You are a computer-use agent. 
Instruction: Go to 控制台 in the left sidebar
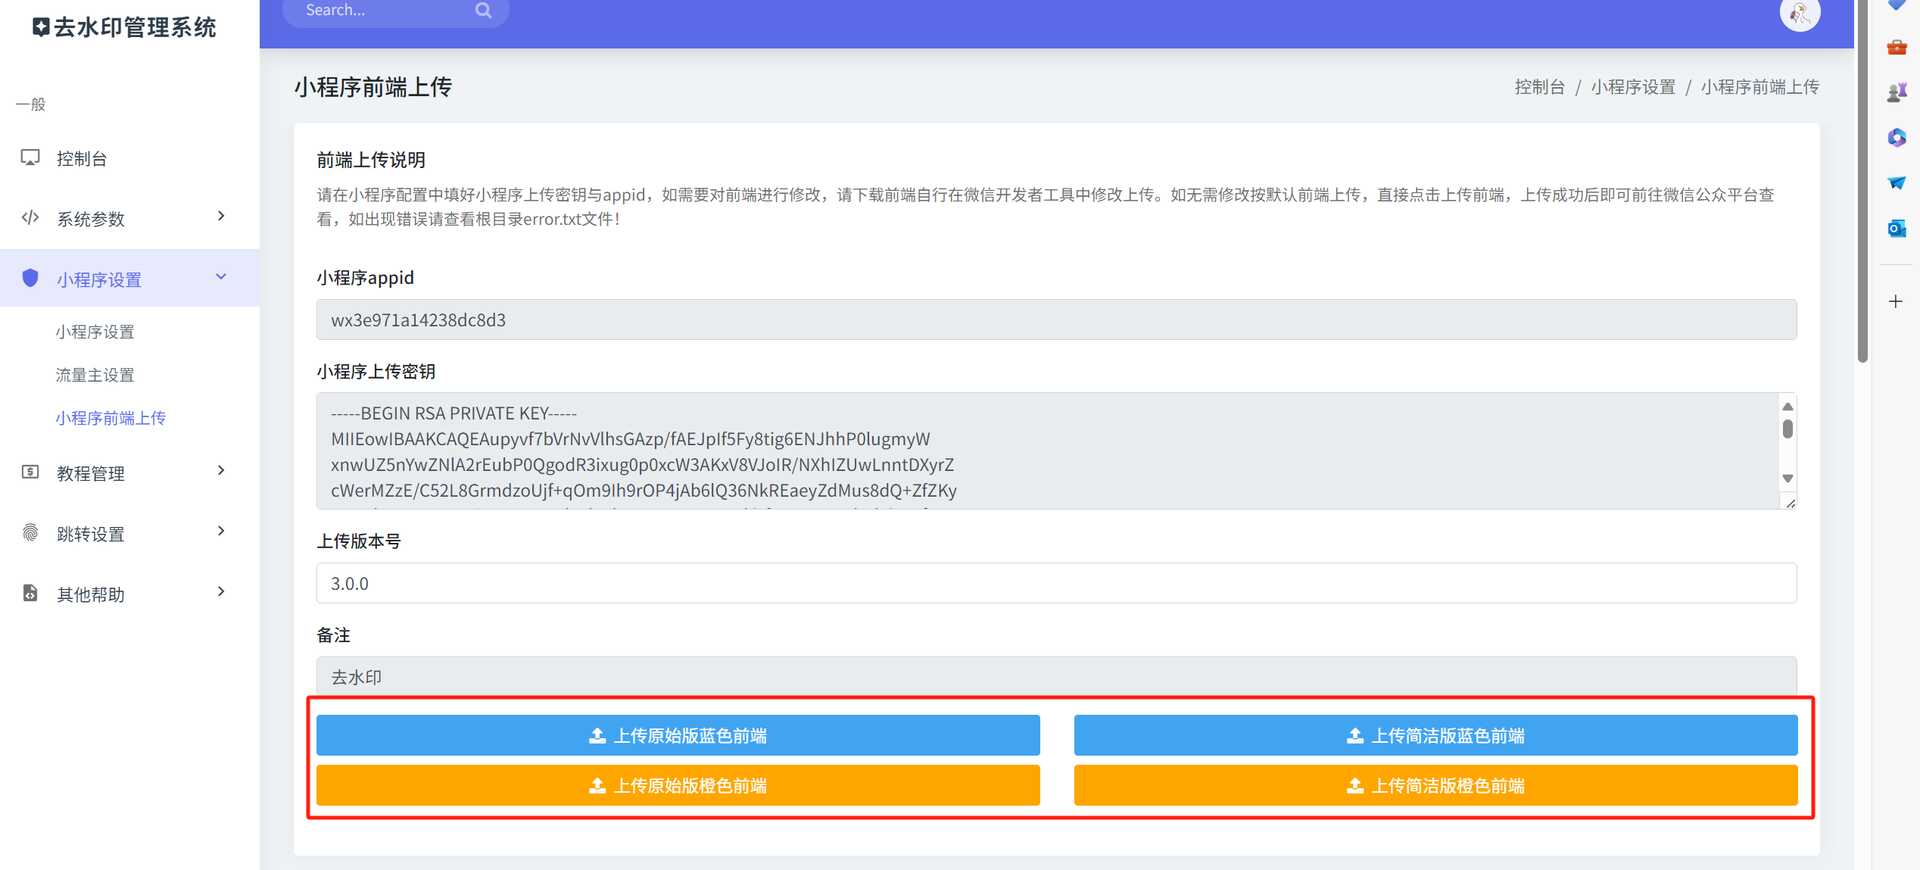pyautogui.click(x=82, y=159)
